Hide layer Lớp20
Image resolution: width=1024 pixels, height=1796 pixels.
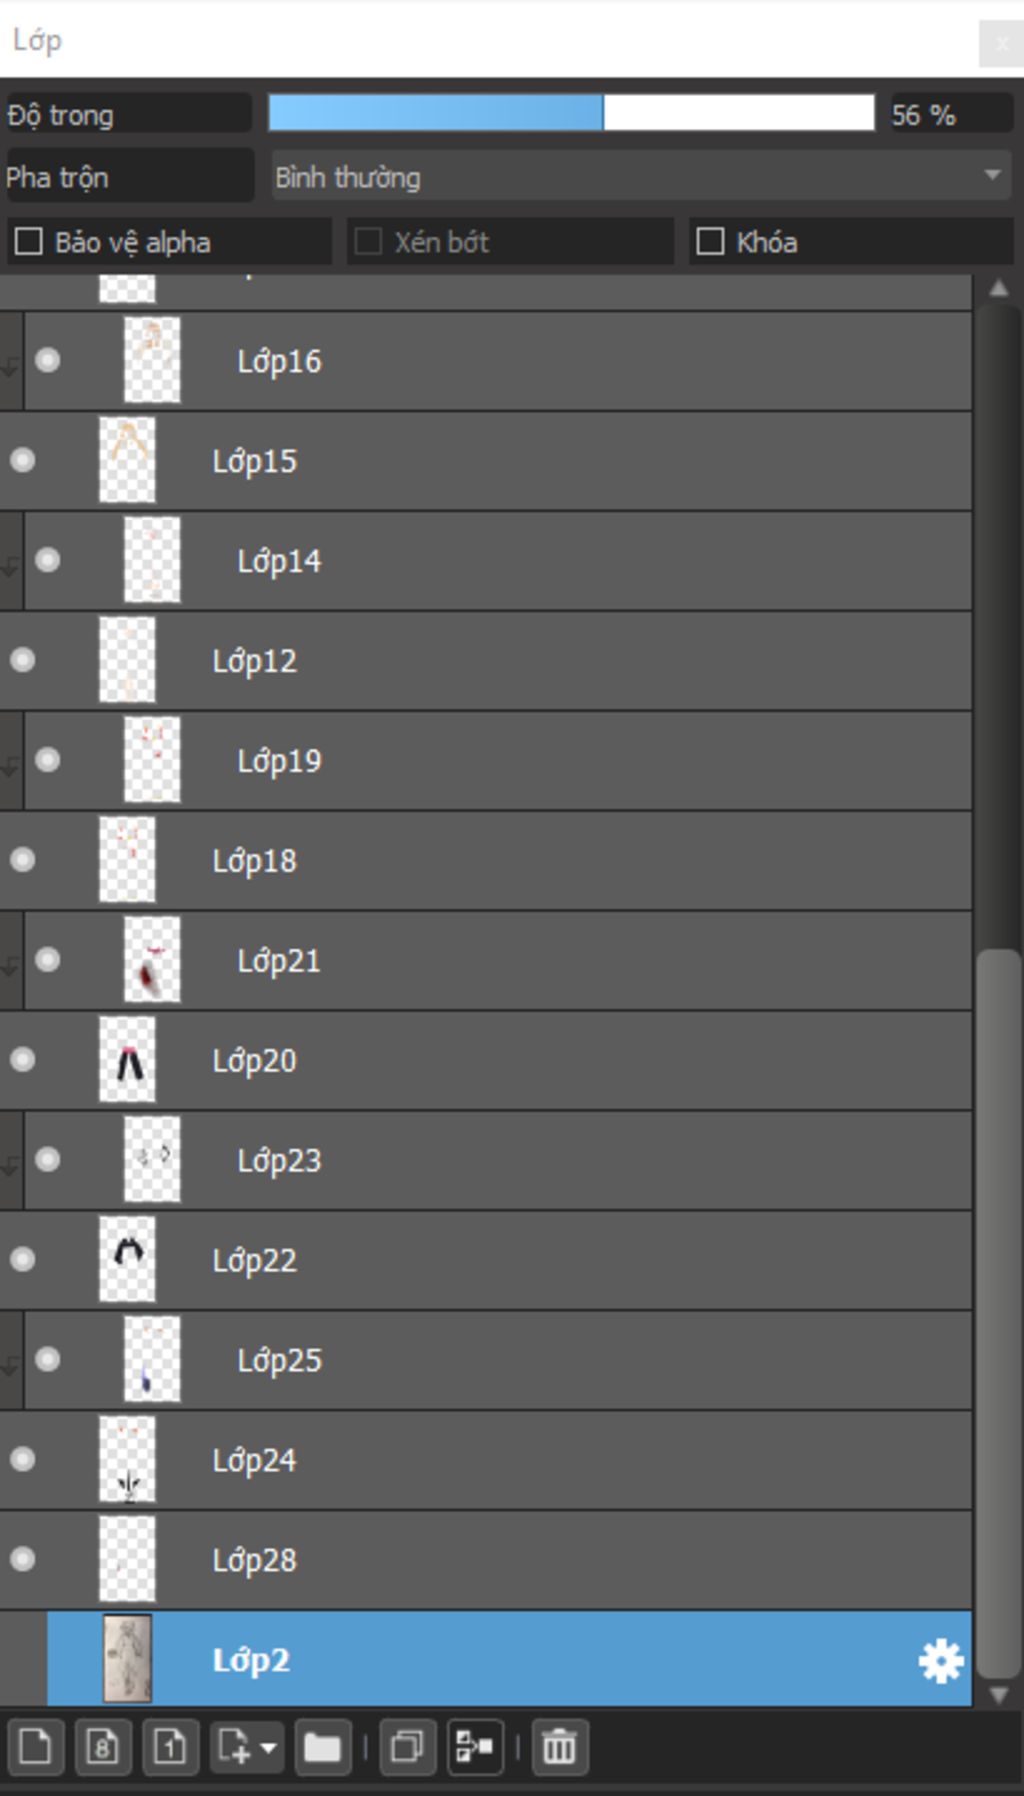pos(22,1060)
